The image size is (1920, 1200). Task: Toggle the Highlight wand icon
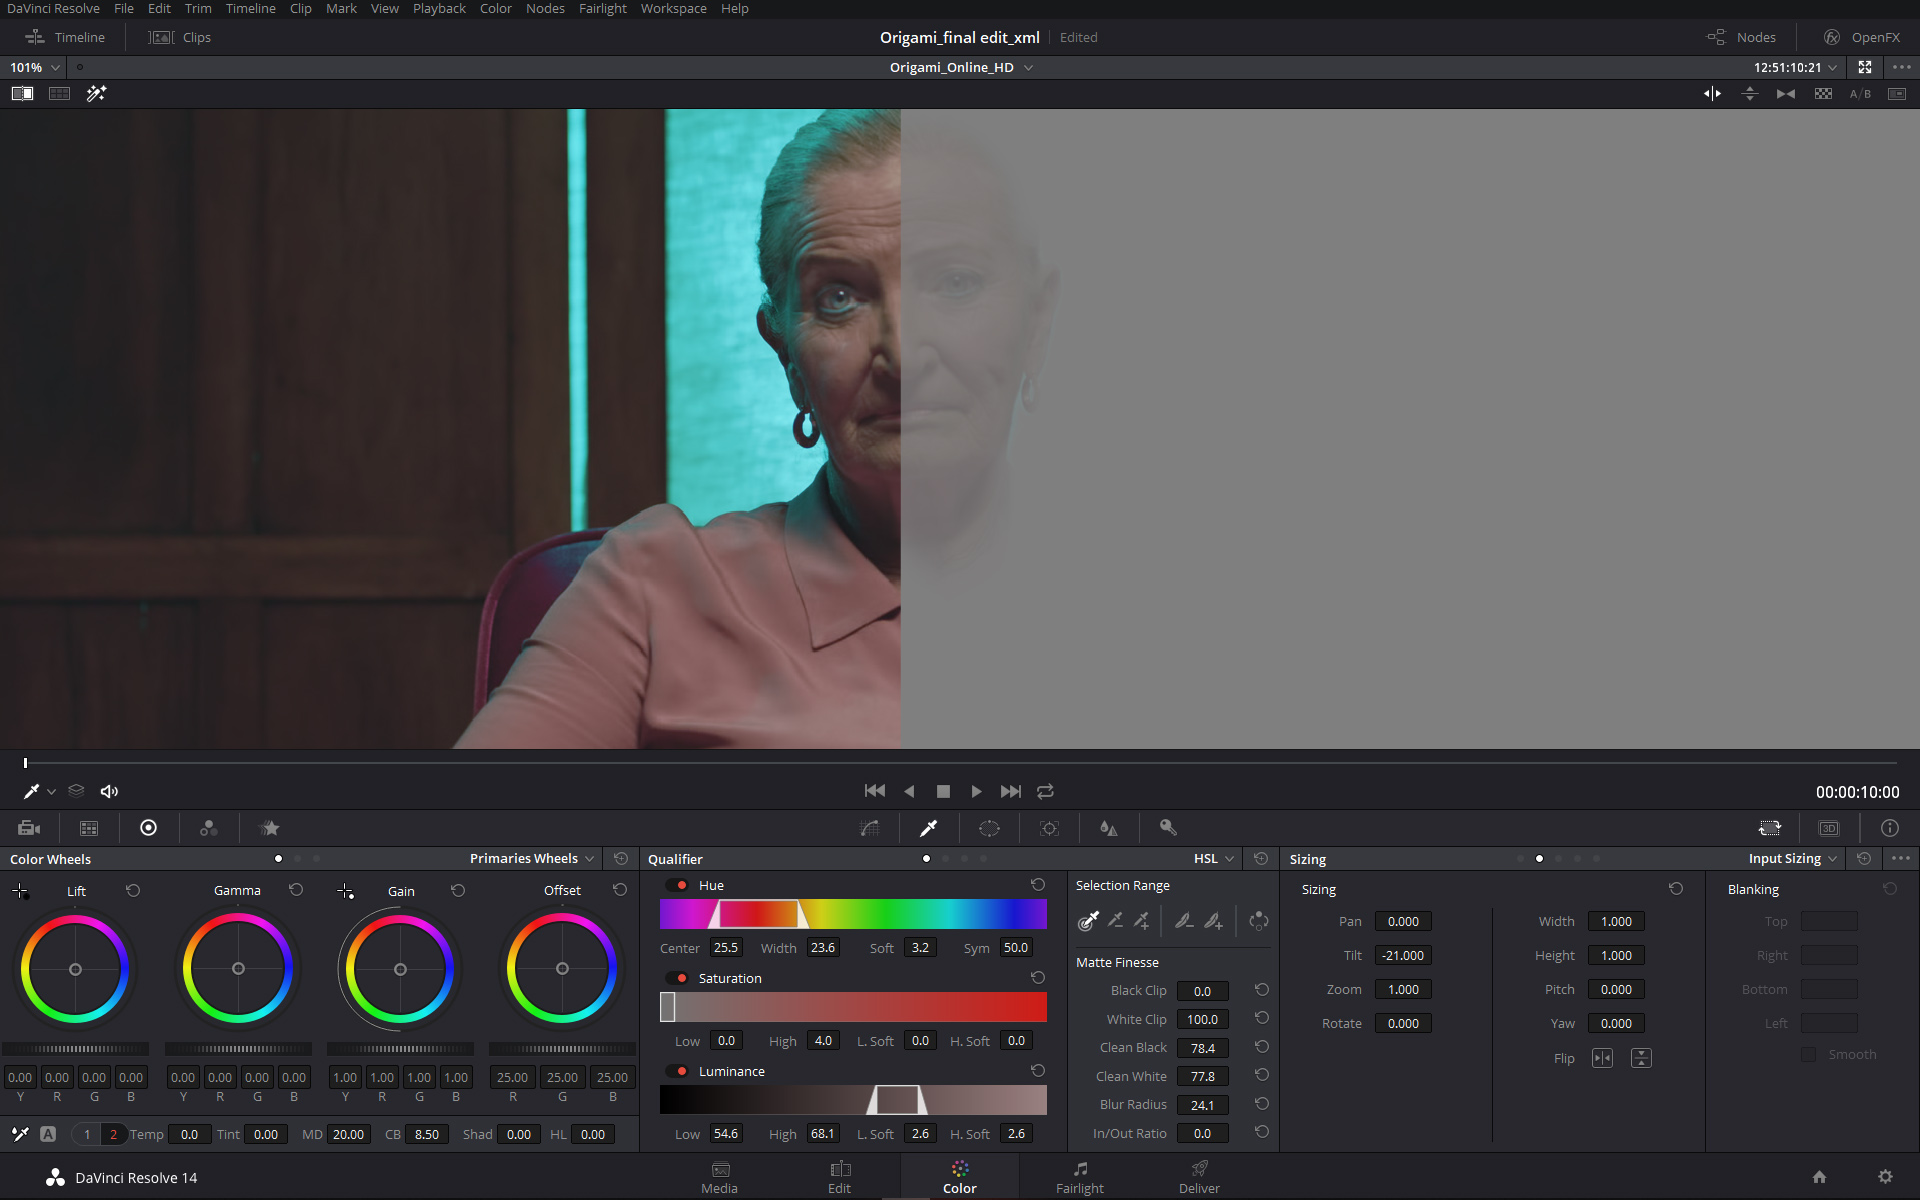pos(96,93)
